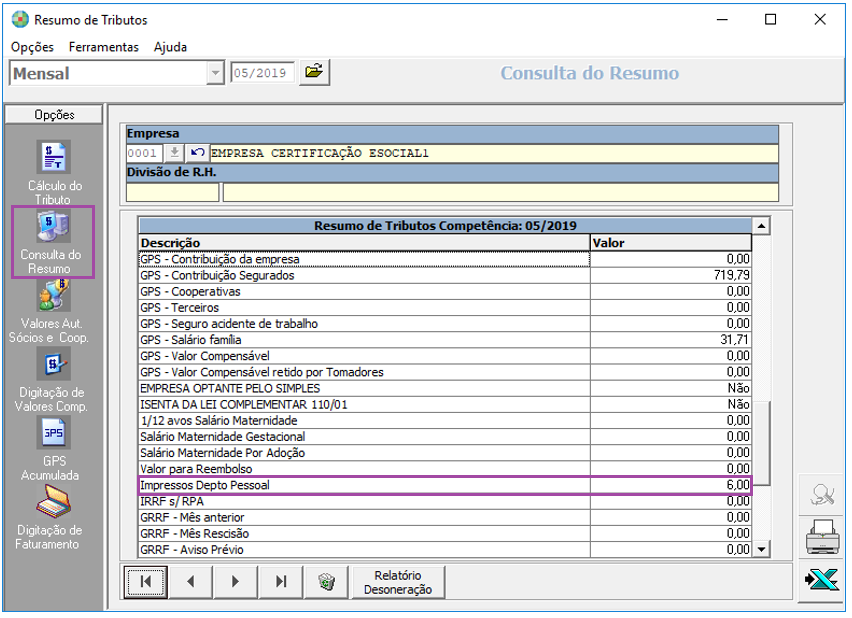This screenshot has width=852, height=618.
Task: Click the Descrição column header
Action: click(x=365, y=243)
